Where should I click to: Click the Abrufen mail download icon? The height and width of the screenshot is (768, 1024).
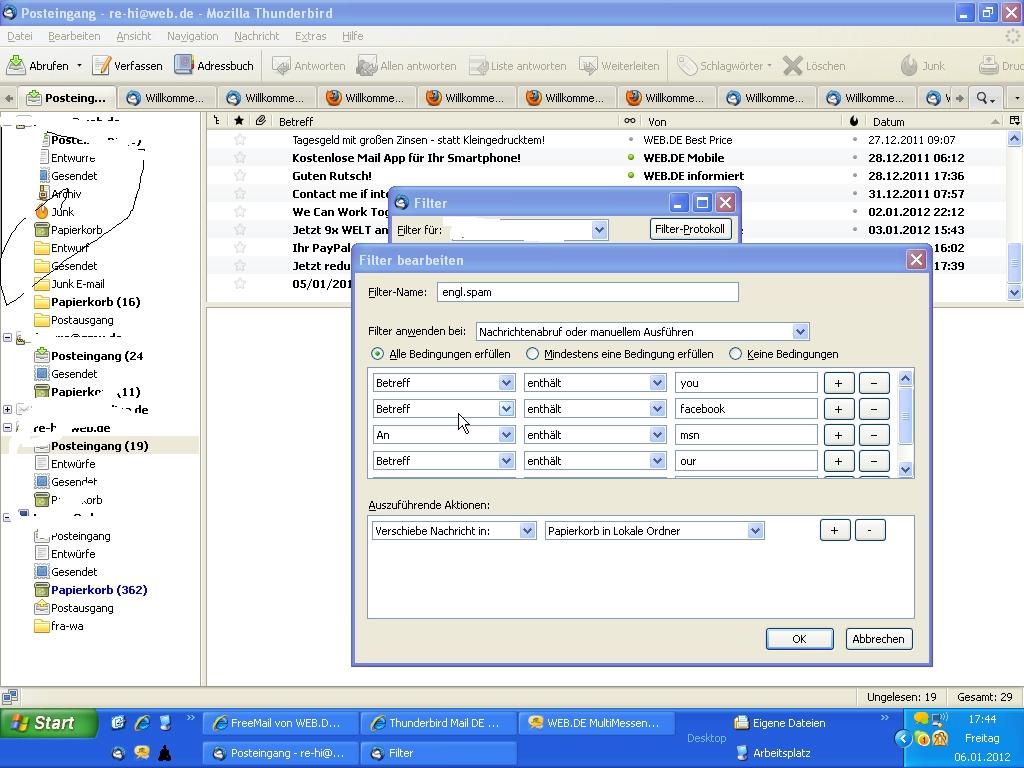point(16,66)
